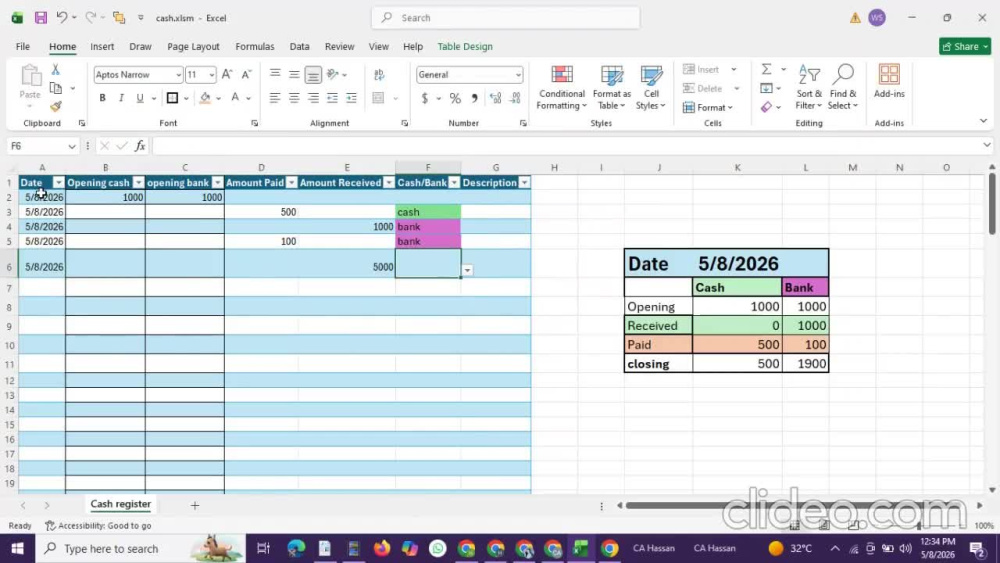Toggle bottom align
1000x563 pixels.
tap(313, 75)
